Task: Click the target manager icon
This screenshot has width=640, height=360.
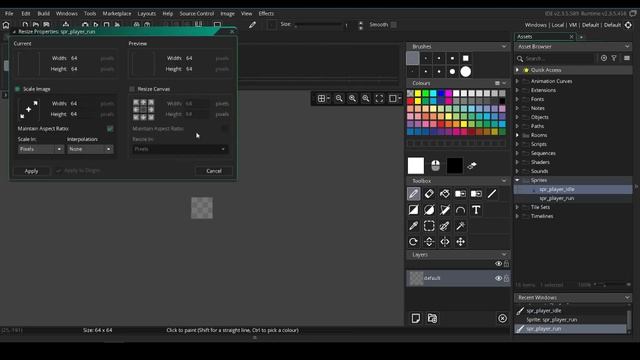Action: [x=628, y=25]
